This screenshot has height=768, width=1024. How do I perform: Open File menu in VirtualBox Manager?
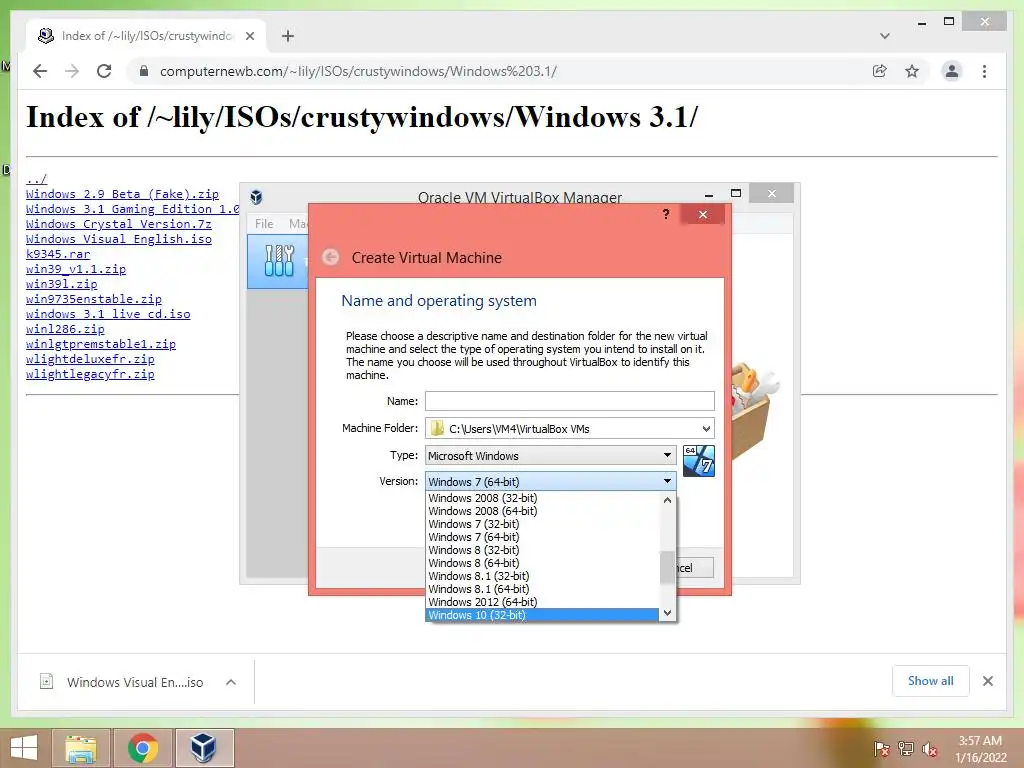pos(264,223)
